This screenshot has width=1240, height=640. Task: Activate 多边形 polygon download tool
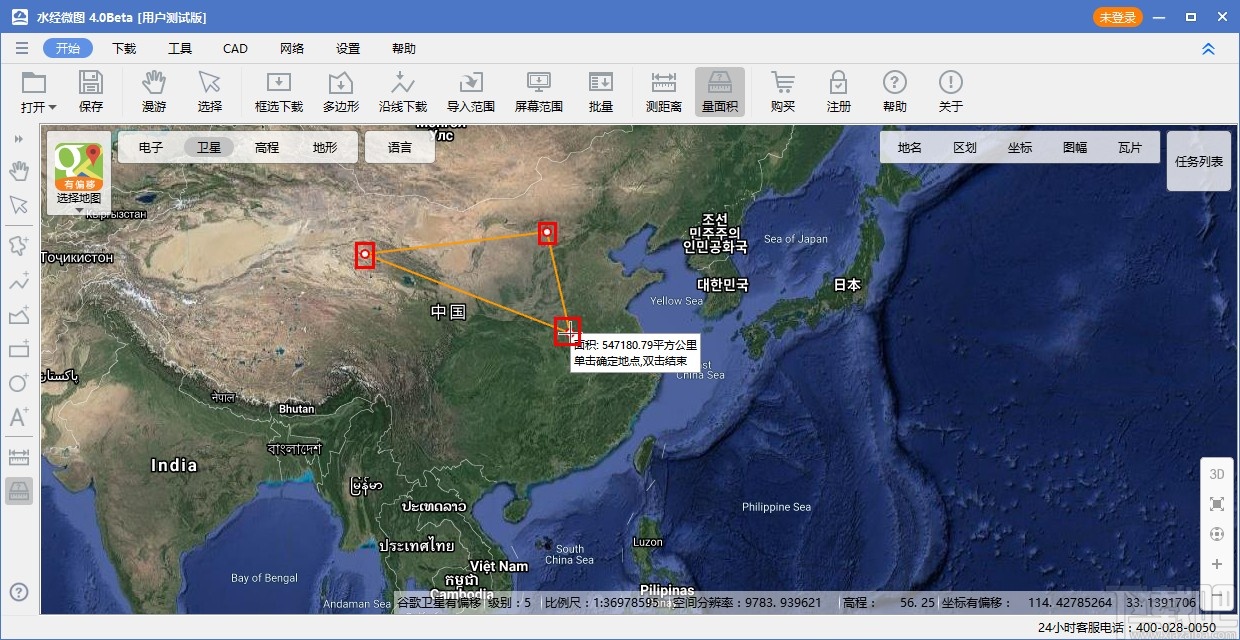click(x=341, y=92)
